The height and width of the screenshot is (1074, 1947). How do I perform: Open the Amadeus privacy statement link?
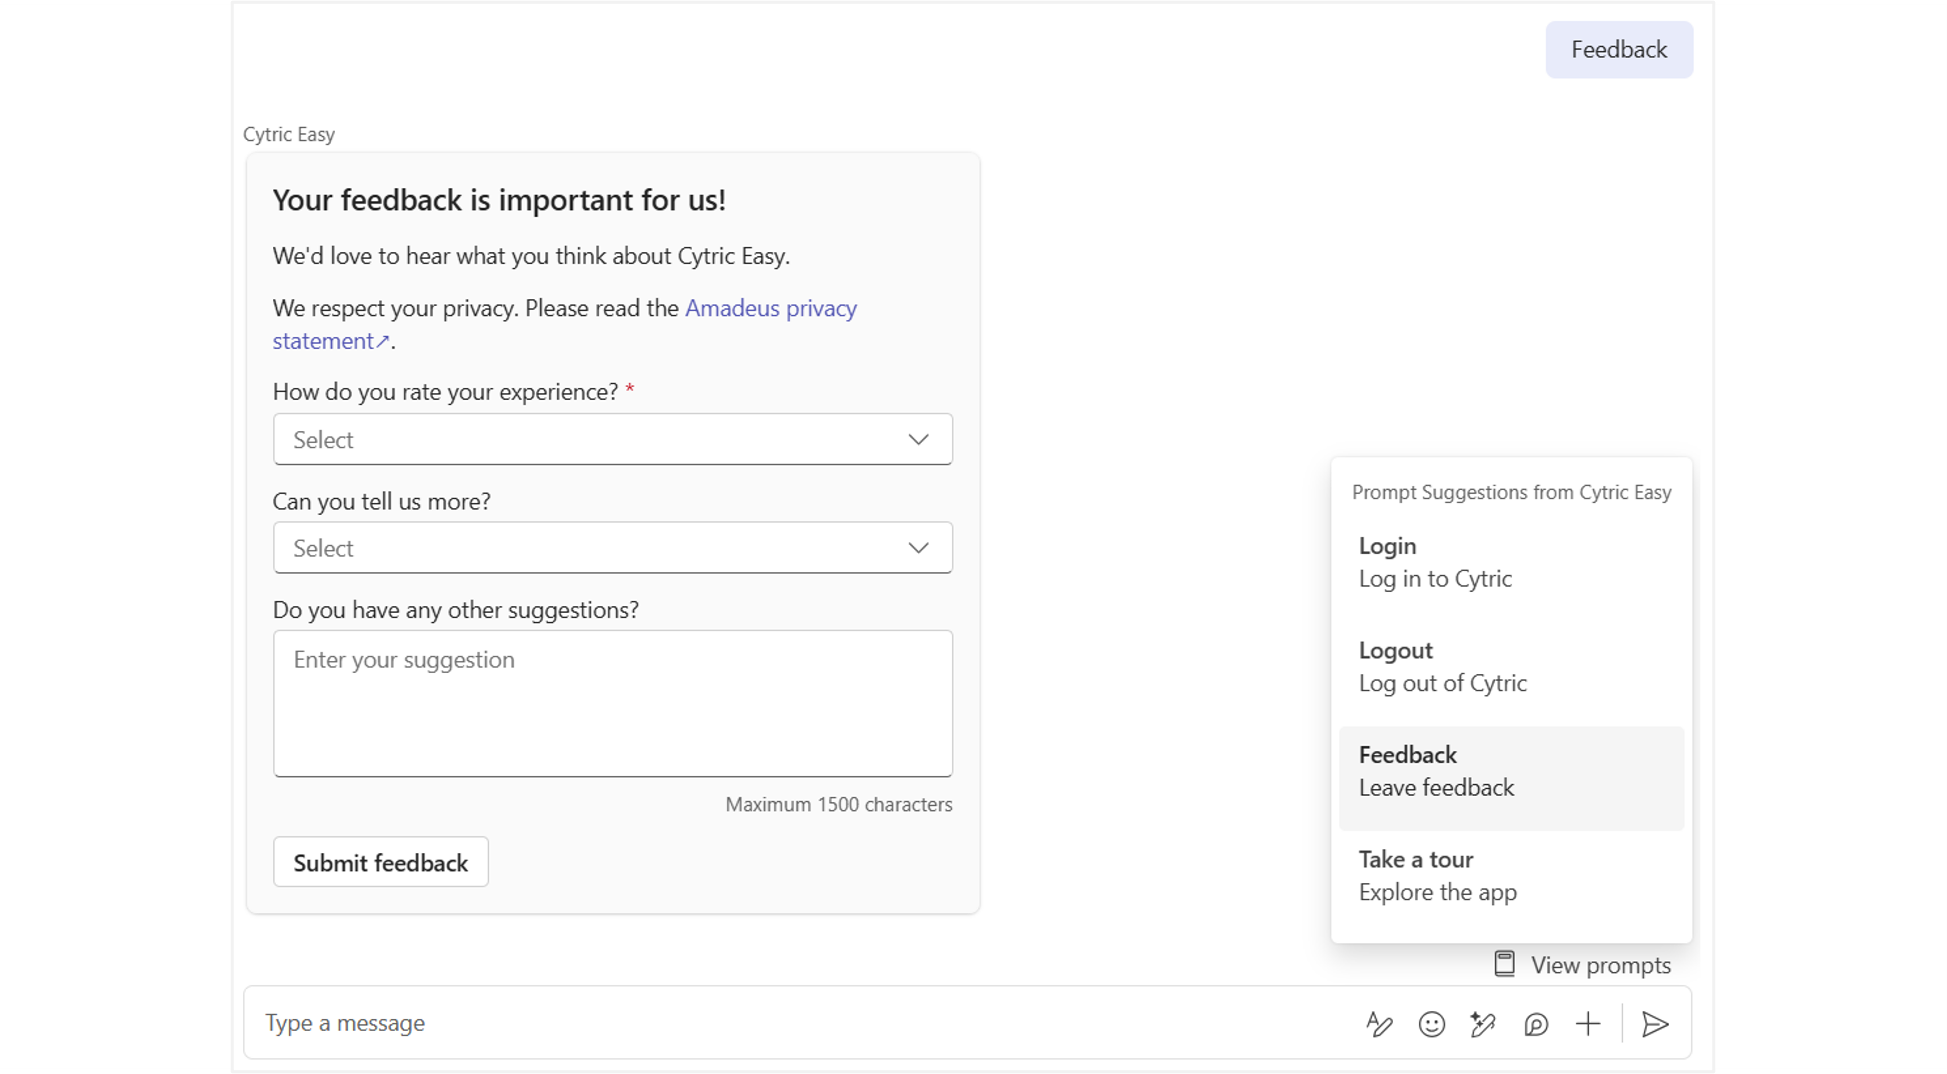[x=770, y=309]
